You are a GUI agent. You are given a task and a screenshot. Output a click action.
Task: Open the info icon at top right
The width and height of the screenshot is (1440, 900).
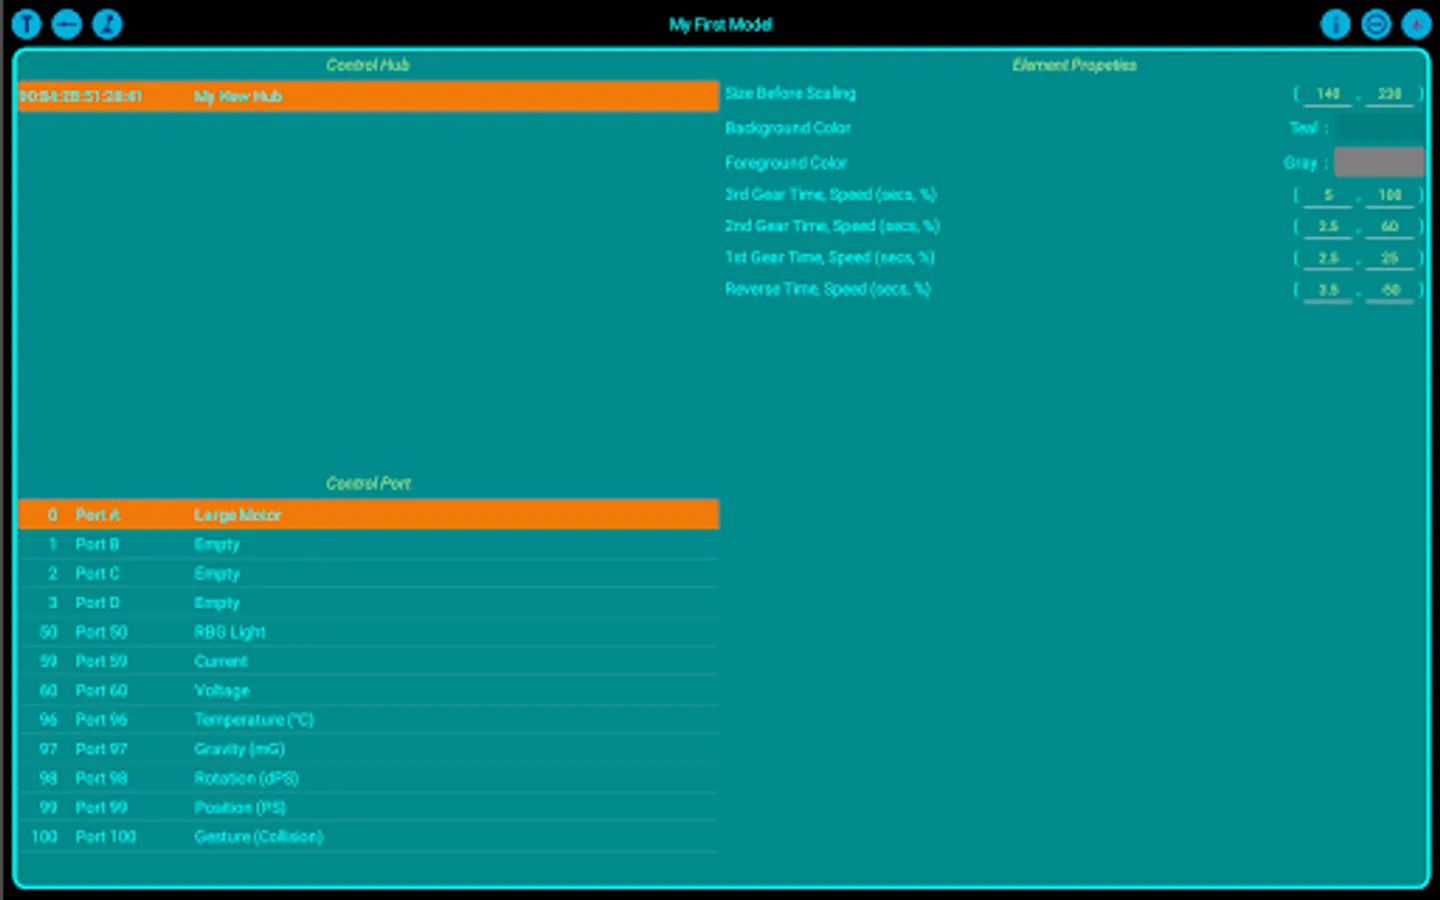click(x=1336, y=24)
